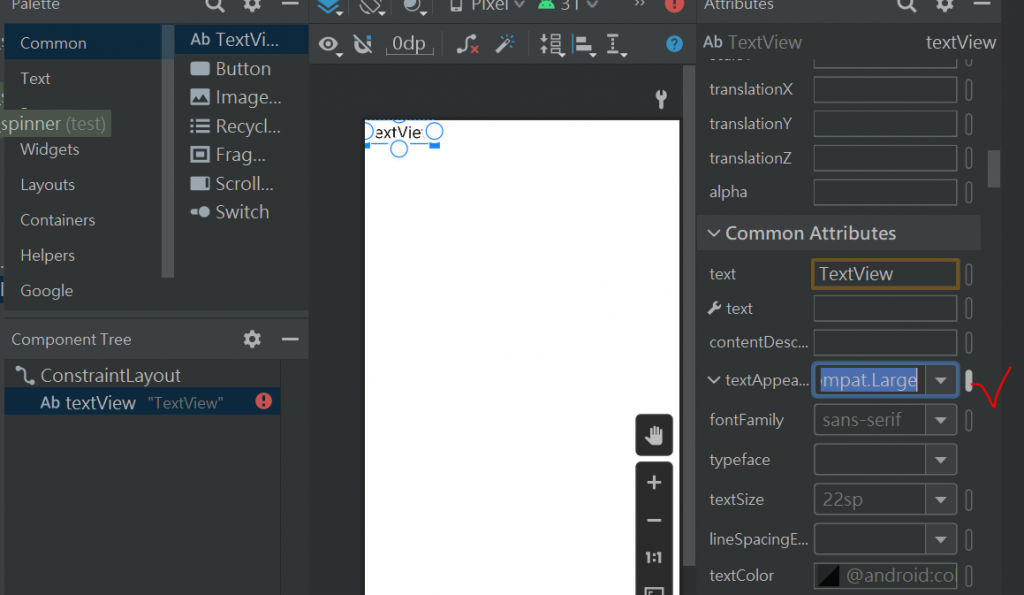Image resolution: width=1024 pixels, height=595 pixels.
Task: Choose TextView in palette list
Action: [x=241, y=39]
